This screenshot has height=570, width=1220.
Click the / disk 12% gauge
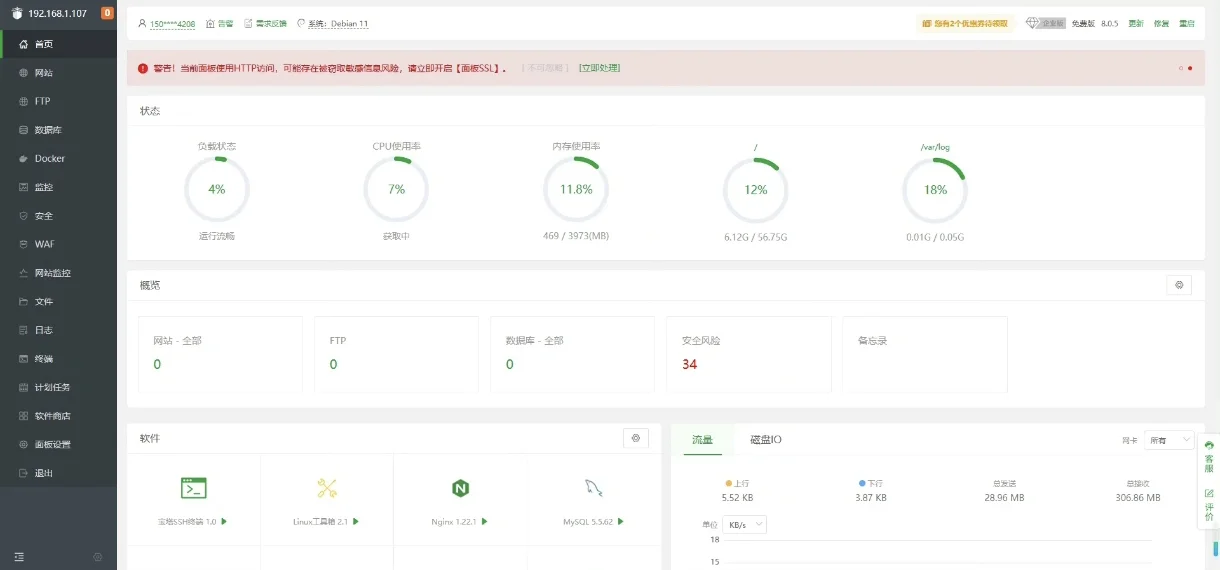(756, 189)
